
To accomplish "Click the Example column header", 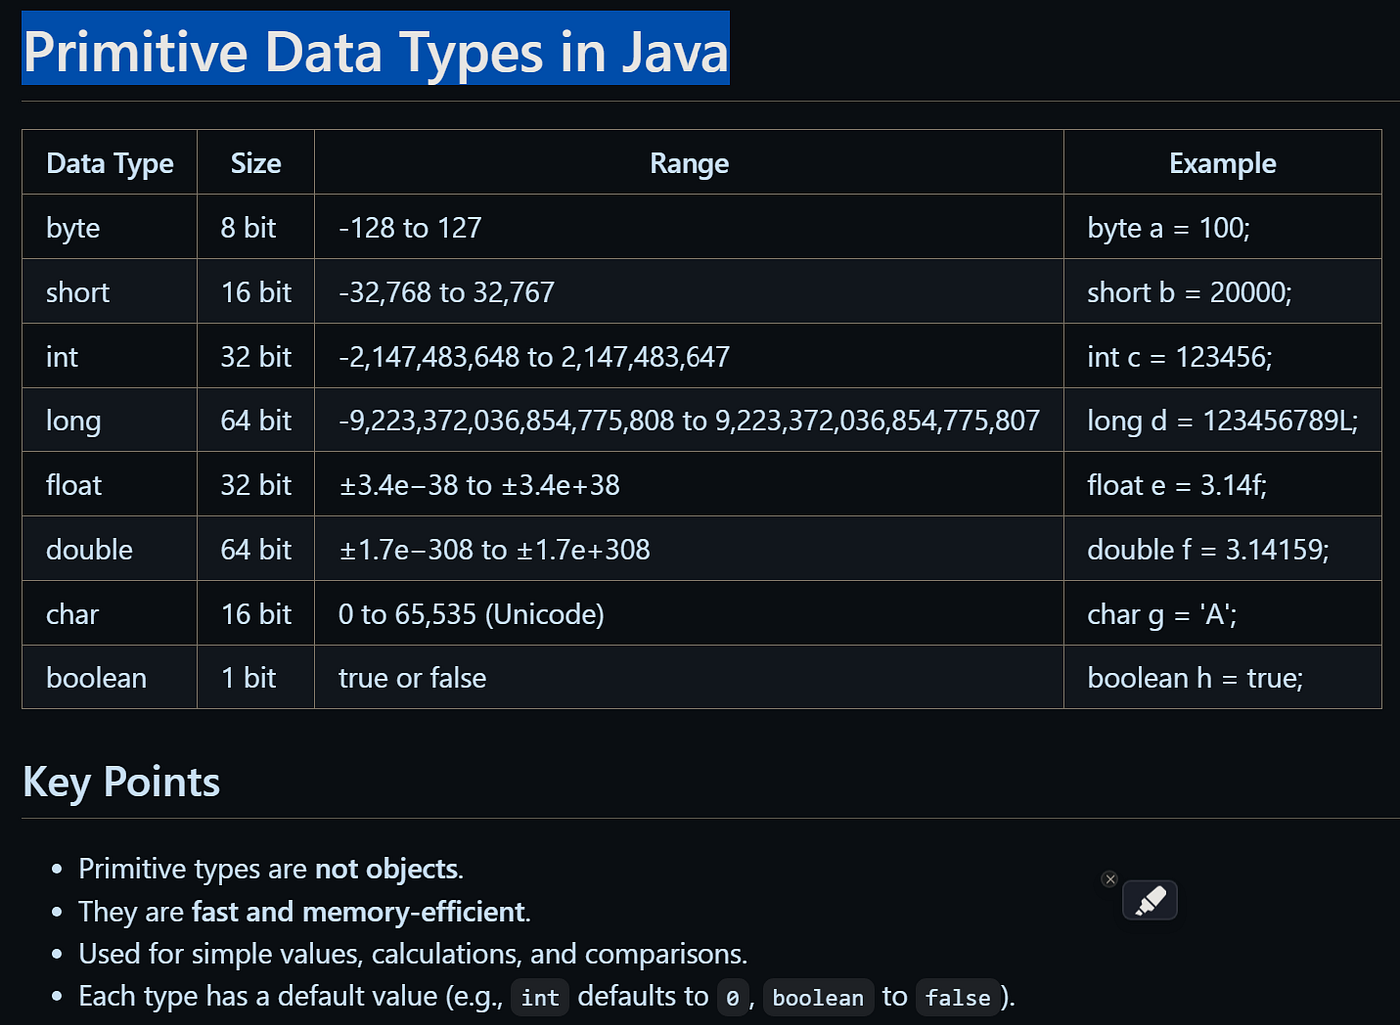I will (x=1222, y=163).
